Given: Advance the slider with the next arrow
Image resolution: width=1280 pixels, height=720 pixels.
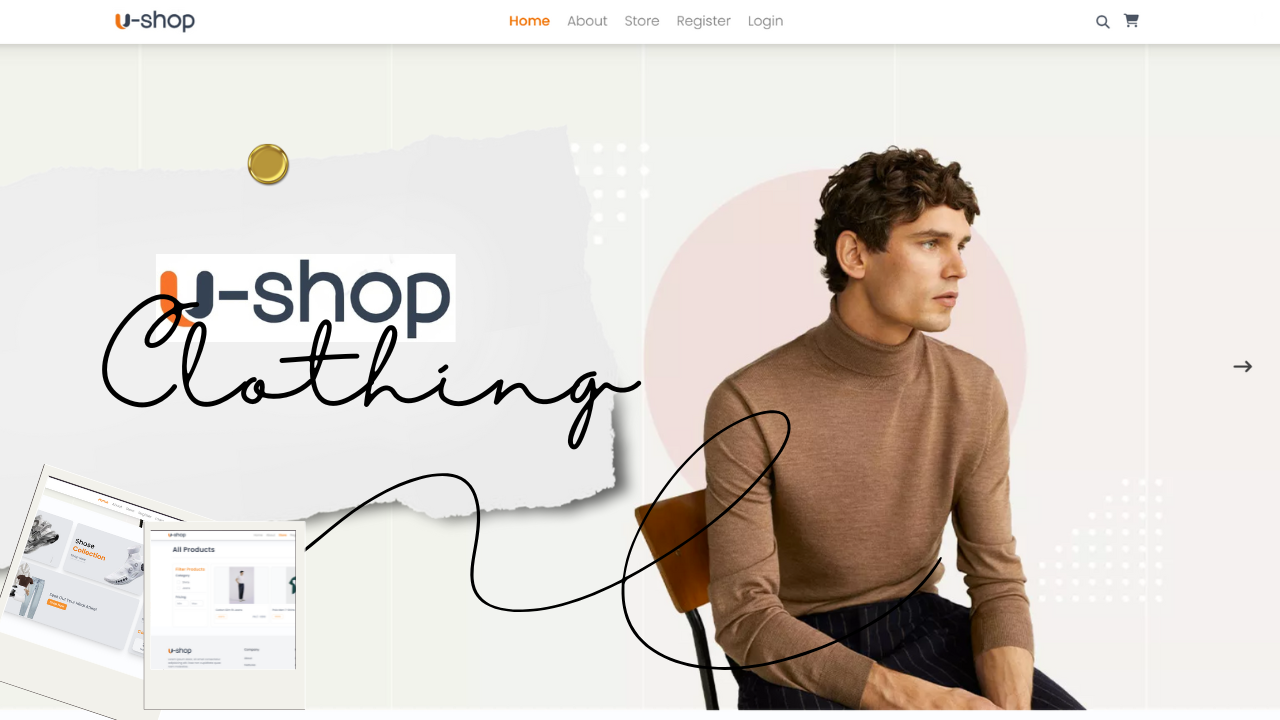Looking at the screenshot, I should pos(1242,366).
